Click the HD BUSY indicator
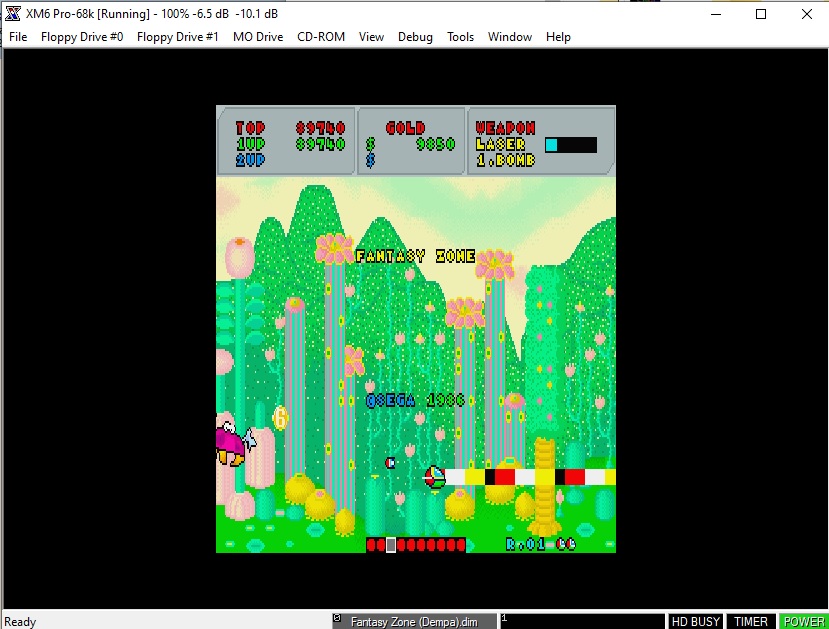829x629 pixels. click(x=695, y=621)
